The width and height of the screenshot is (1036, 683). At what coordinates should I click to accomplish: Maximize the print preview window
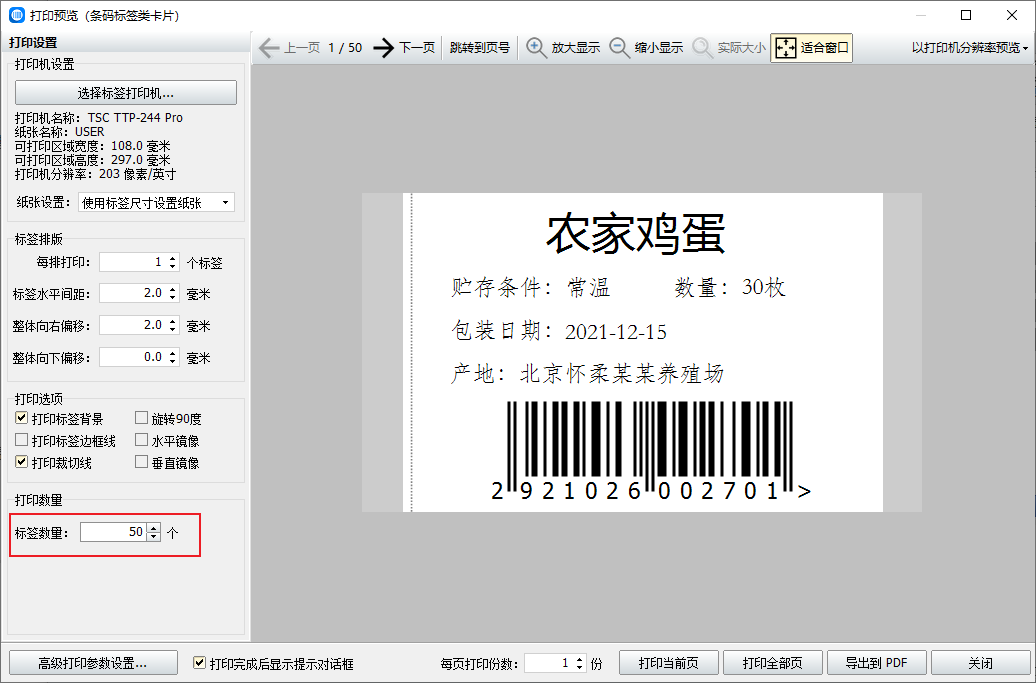pyautogui.click(x=966, y=15)
